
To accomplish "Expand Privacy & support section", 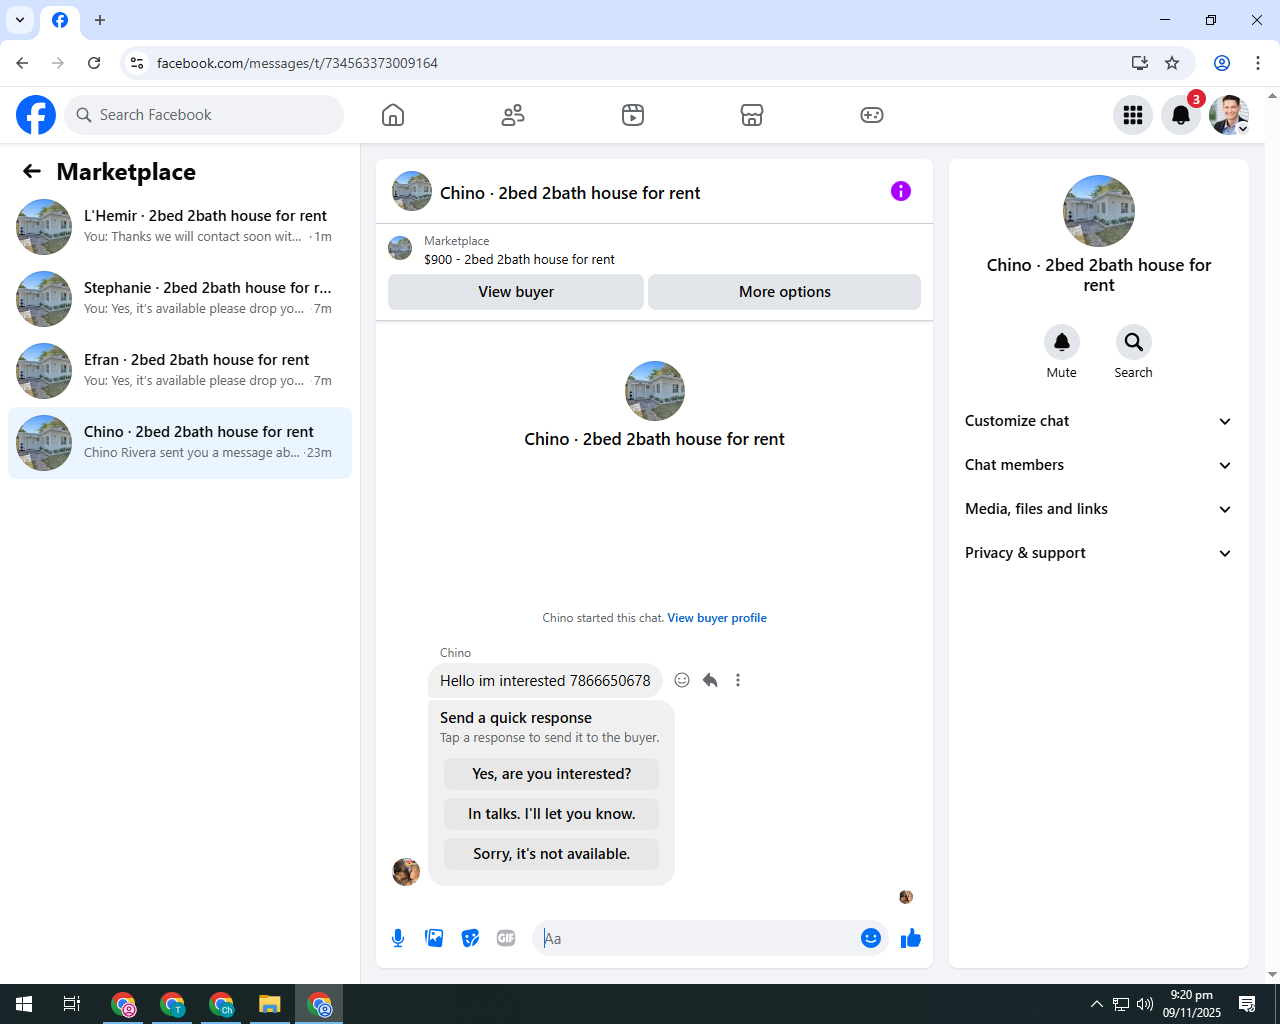I will tap(1099, 553).
